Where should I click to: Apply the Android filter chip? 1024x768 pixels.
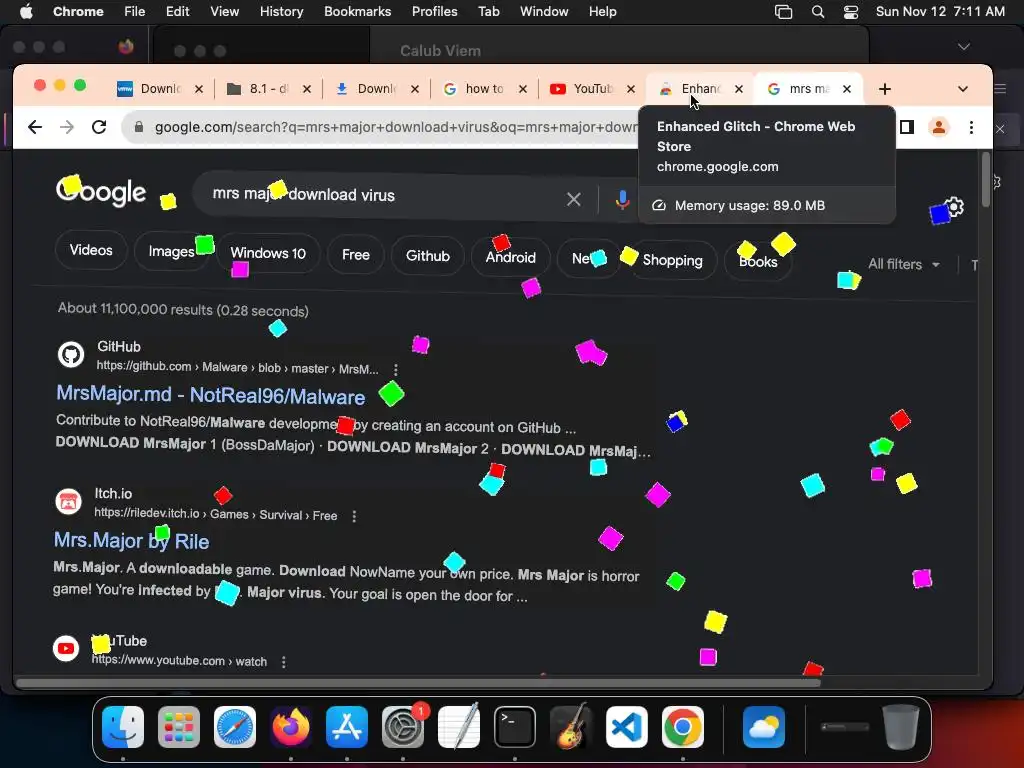(x=511, y=257)
